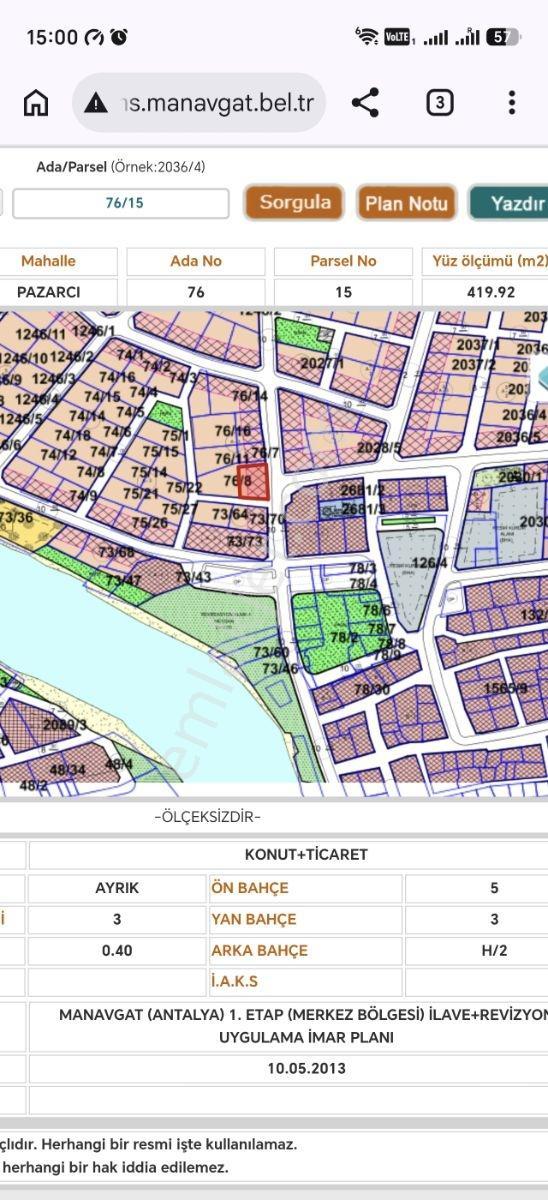The height and width of the screenshot is (1200, 548).
Task: Click parcel 2036/4 on the map
Action: 523,414
